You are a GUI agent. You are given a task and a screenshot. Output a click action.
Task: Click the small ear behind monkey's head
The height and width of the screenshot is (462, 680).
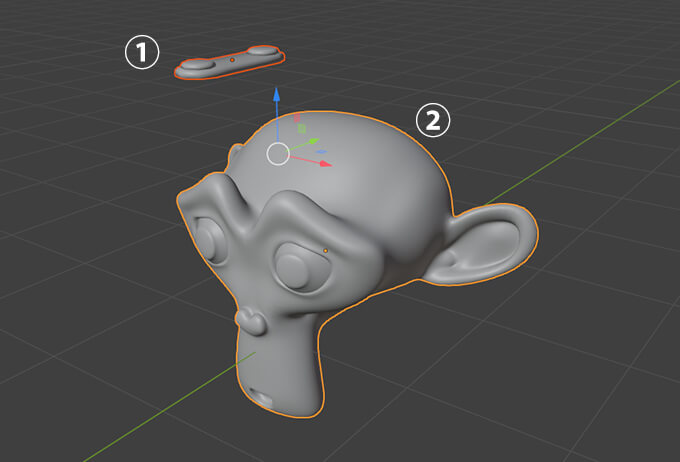(x=235, y=157)
